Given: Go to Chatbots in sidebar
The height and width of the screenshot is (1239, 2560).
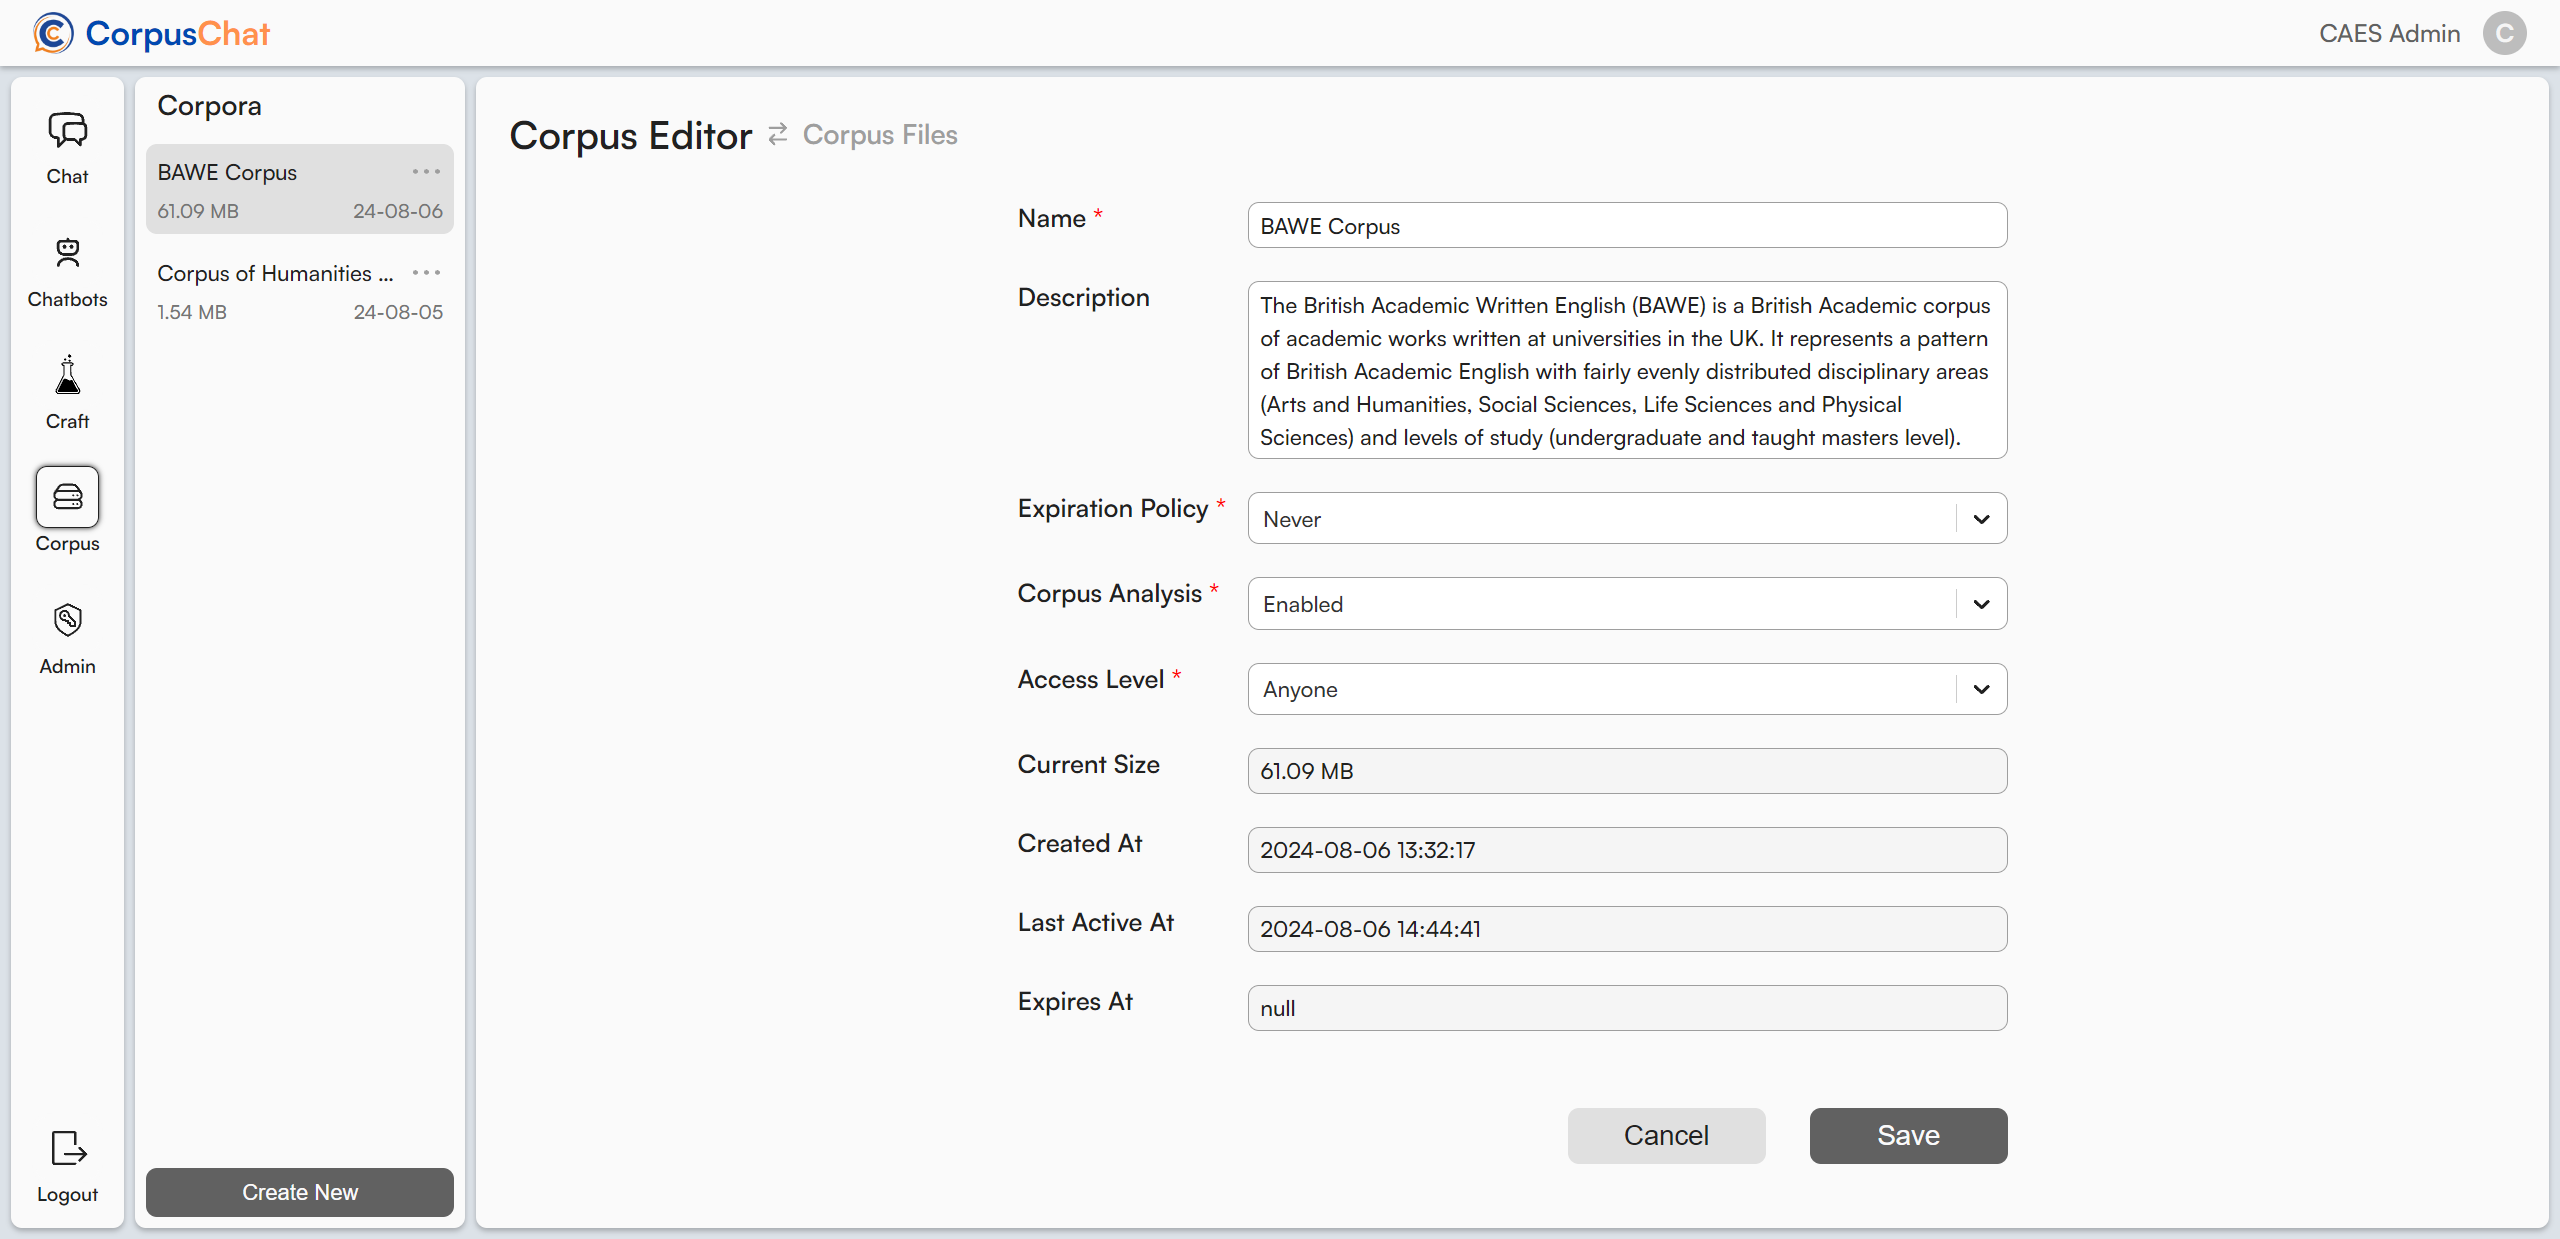Looking at the screenshot, I should 67,254.
